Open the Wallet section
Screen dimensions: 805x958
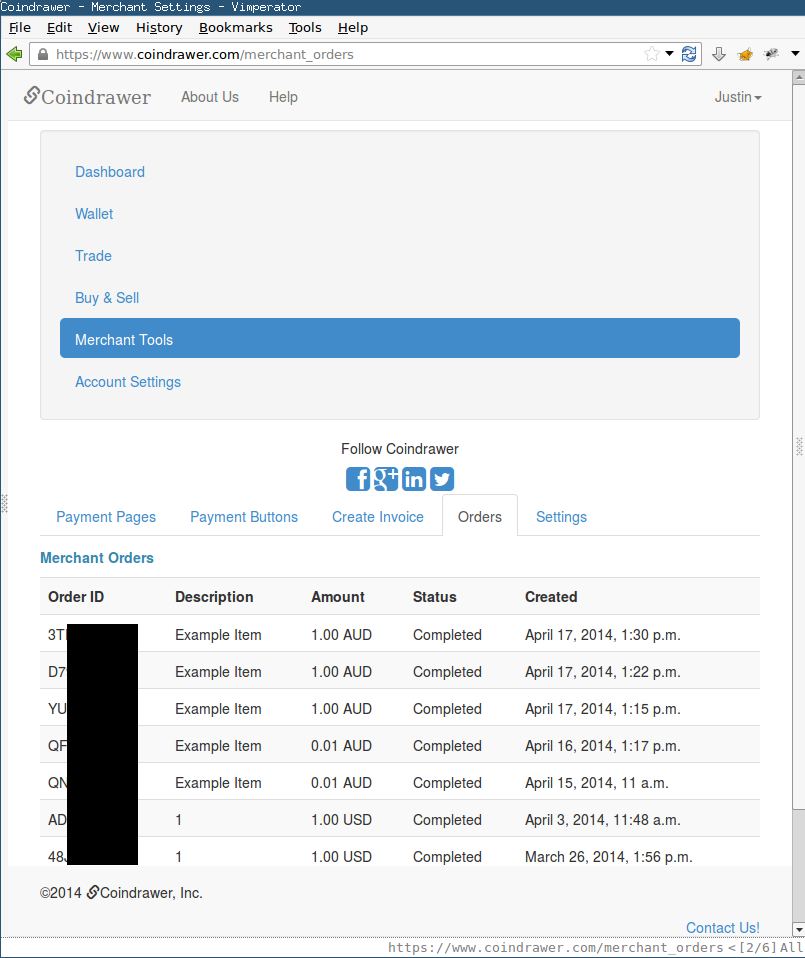click(94, 214)
